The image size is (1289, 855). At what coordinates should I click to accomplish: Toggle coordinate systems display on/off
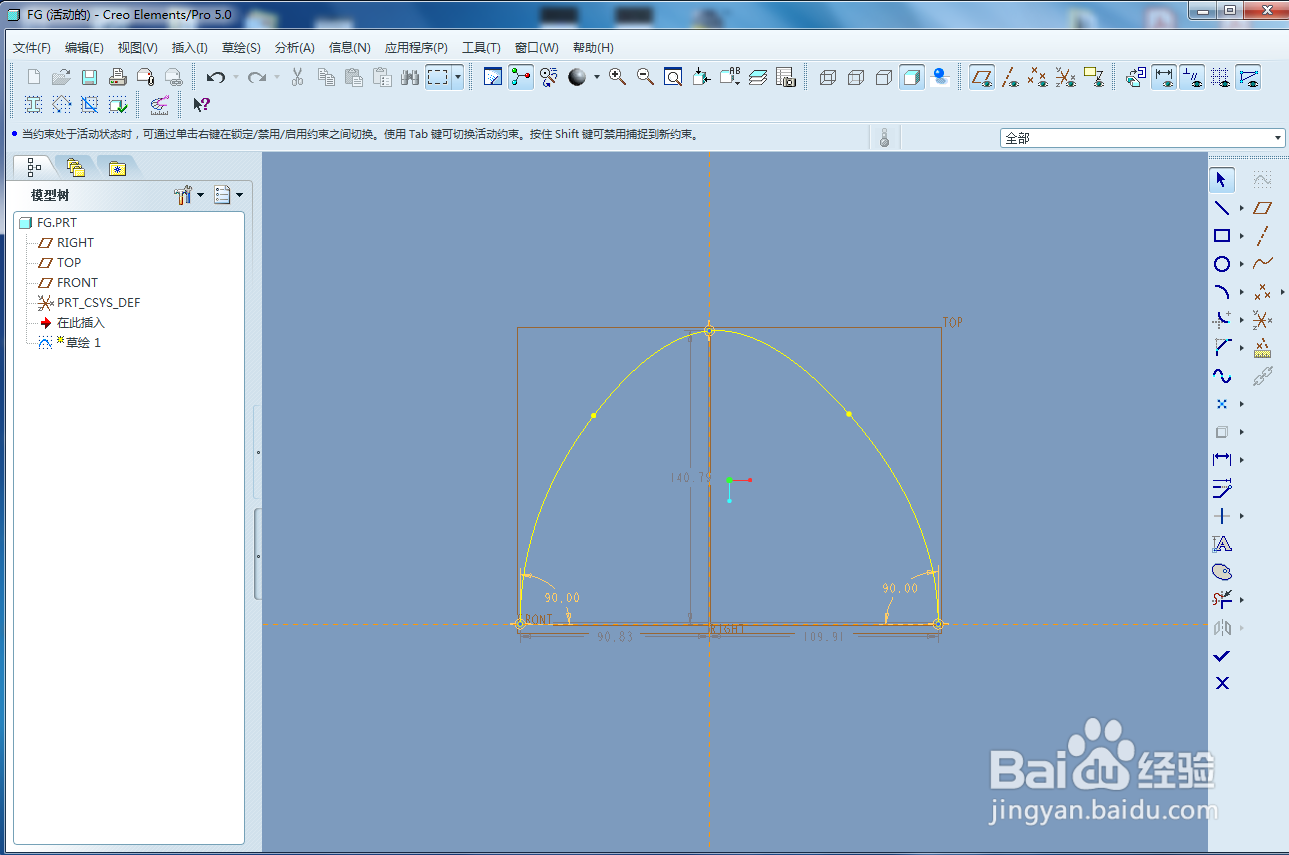1066,77
